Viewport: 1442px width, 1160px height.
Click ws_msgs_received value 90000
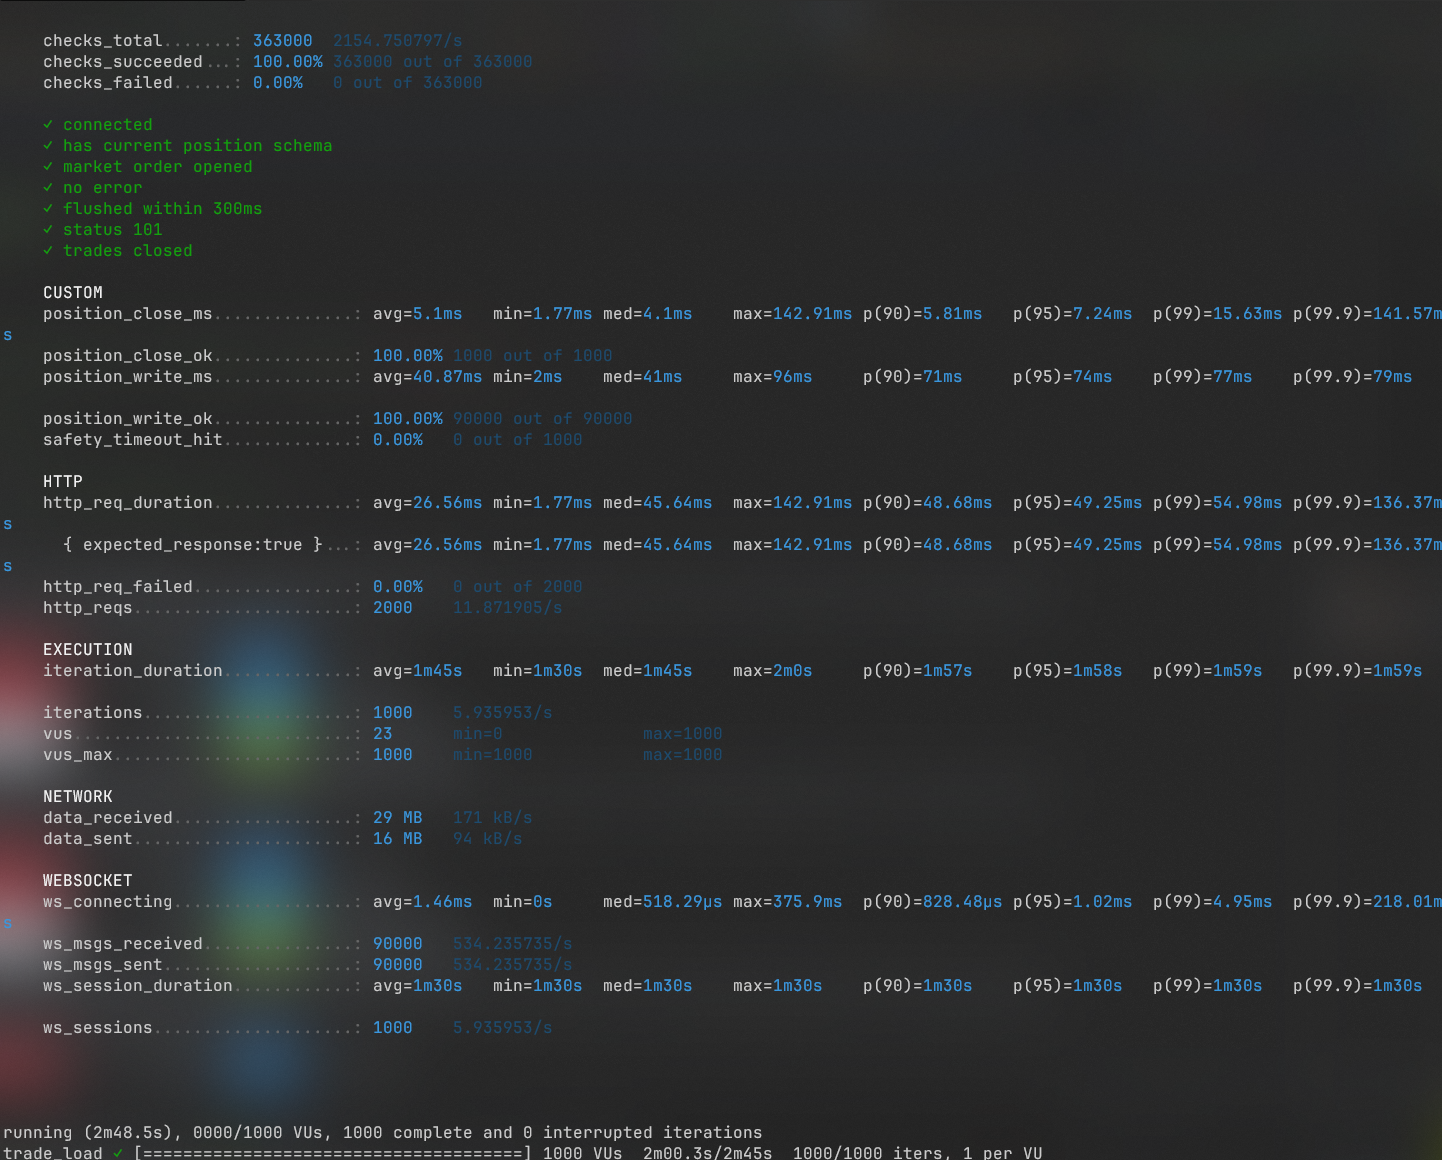[397, 944]
